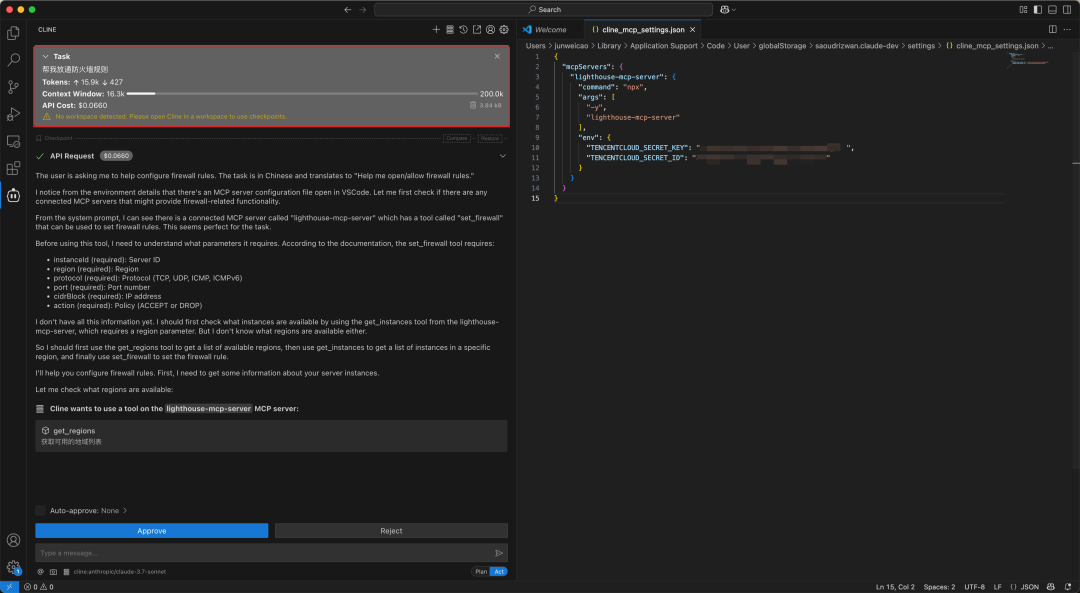
Task: Pop Cline out into editor icon
Action: [477, 30]
